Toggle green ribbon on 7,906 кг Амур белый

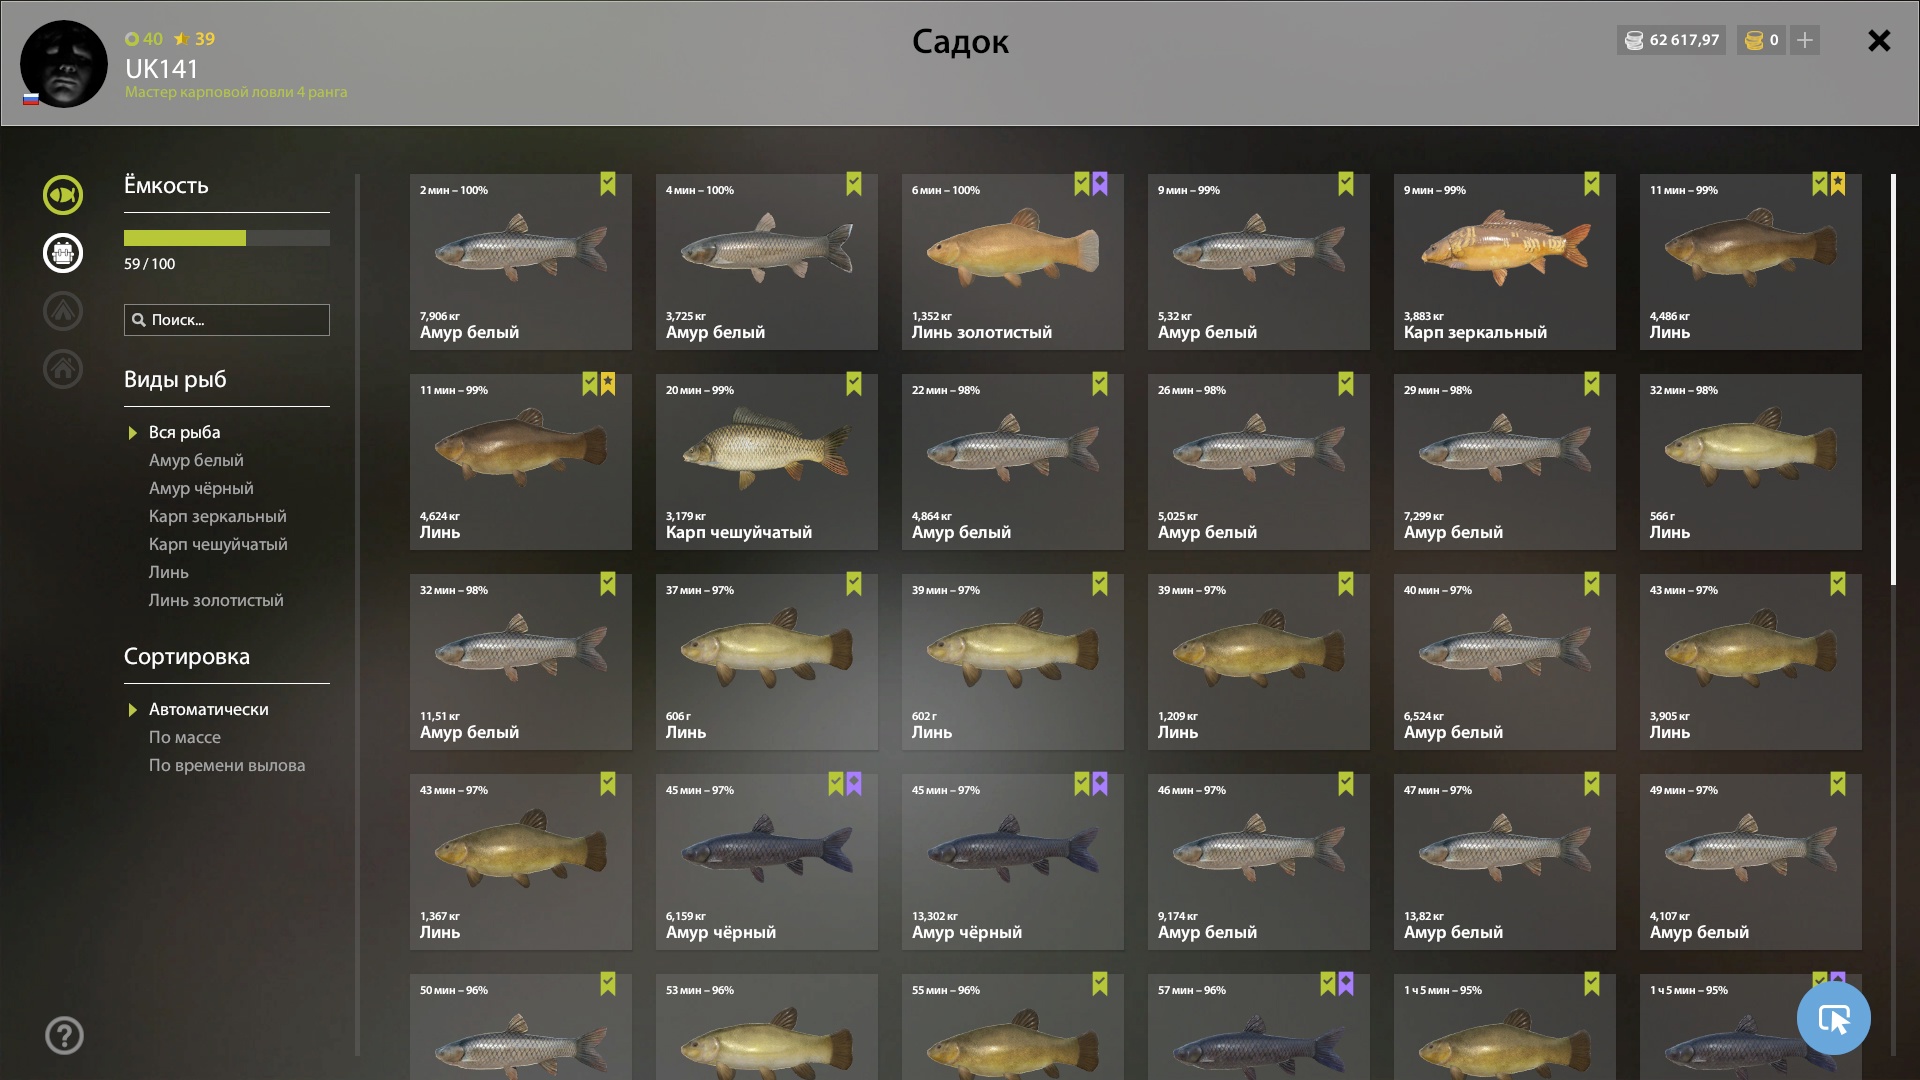pyautogui.click(x=608, y=184)
